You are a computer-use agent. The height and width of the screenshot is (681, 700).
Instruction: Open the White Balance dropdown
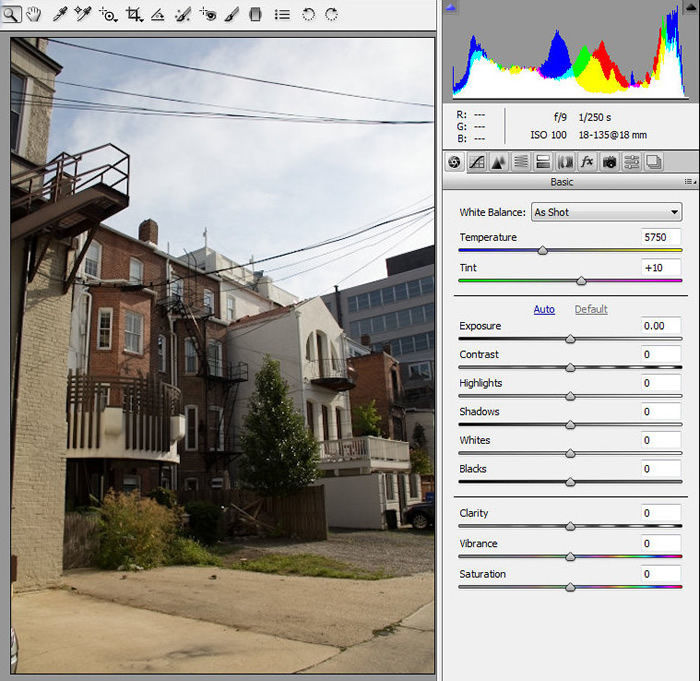[606, 212]
